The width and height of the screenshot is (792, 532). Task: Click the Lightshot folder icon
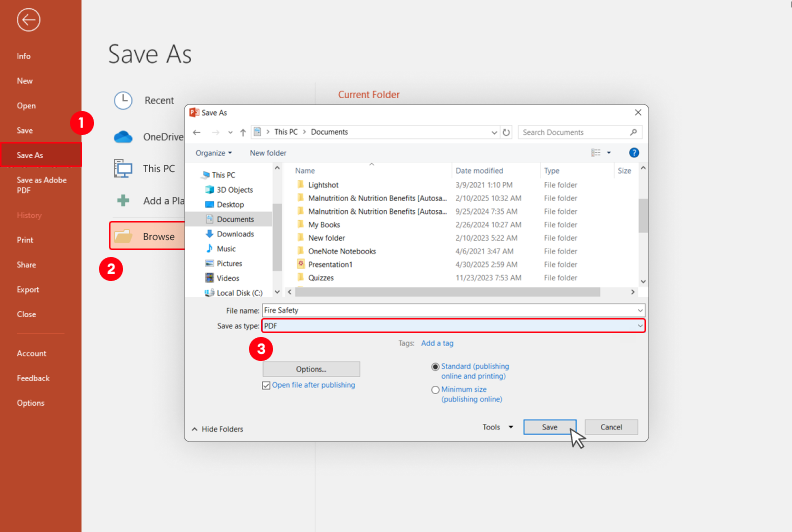[301, 184]
